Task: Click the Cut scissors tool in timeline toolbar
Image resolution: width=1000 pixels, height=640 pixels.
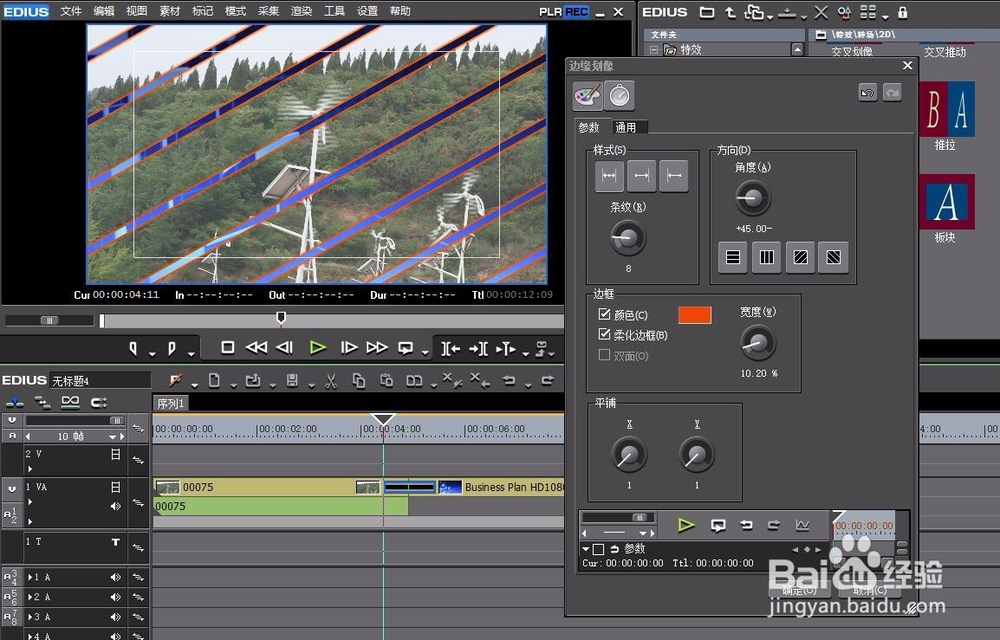Action: [x=330, y=381]
